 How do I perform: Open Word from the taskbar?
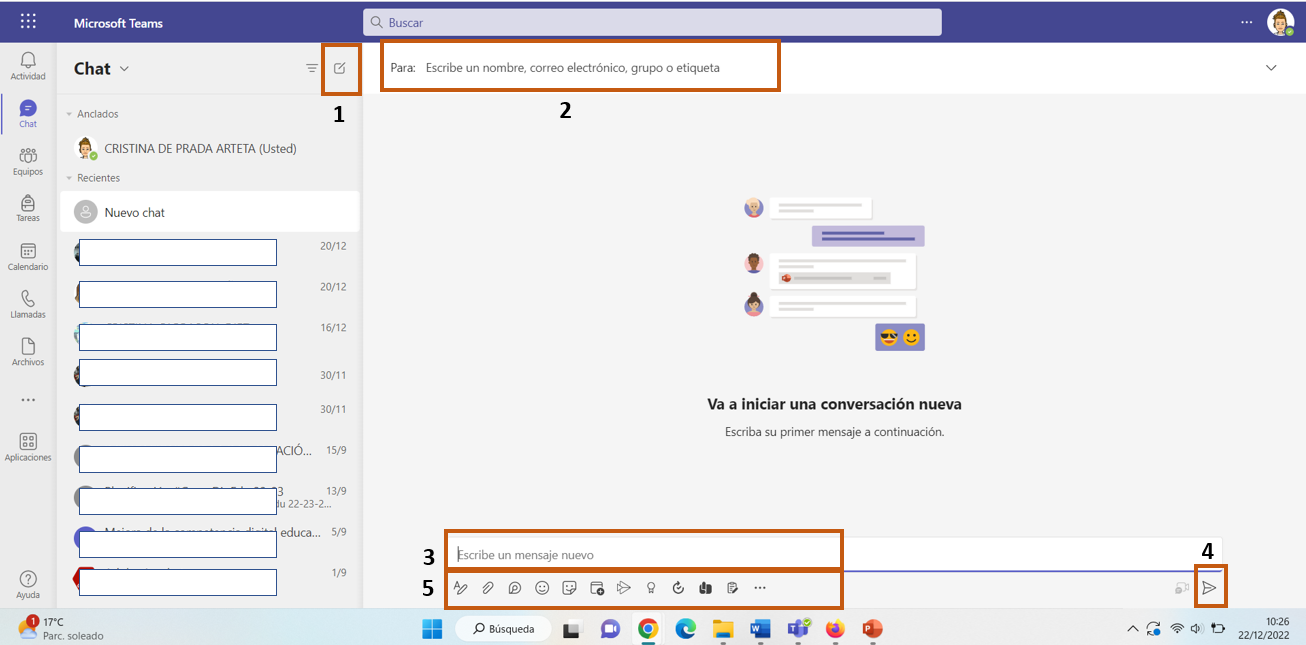[x=760, y=629]
